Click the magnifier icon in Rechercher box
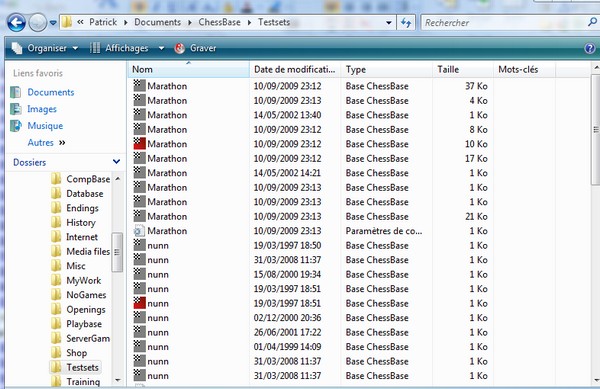600x389 pixels. pyautogui.click(x=592, y=22)
